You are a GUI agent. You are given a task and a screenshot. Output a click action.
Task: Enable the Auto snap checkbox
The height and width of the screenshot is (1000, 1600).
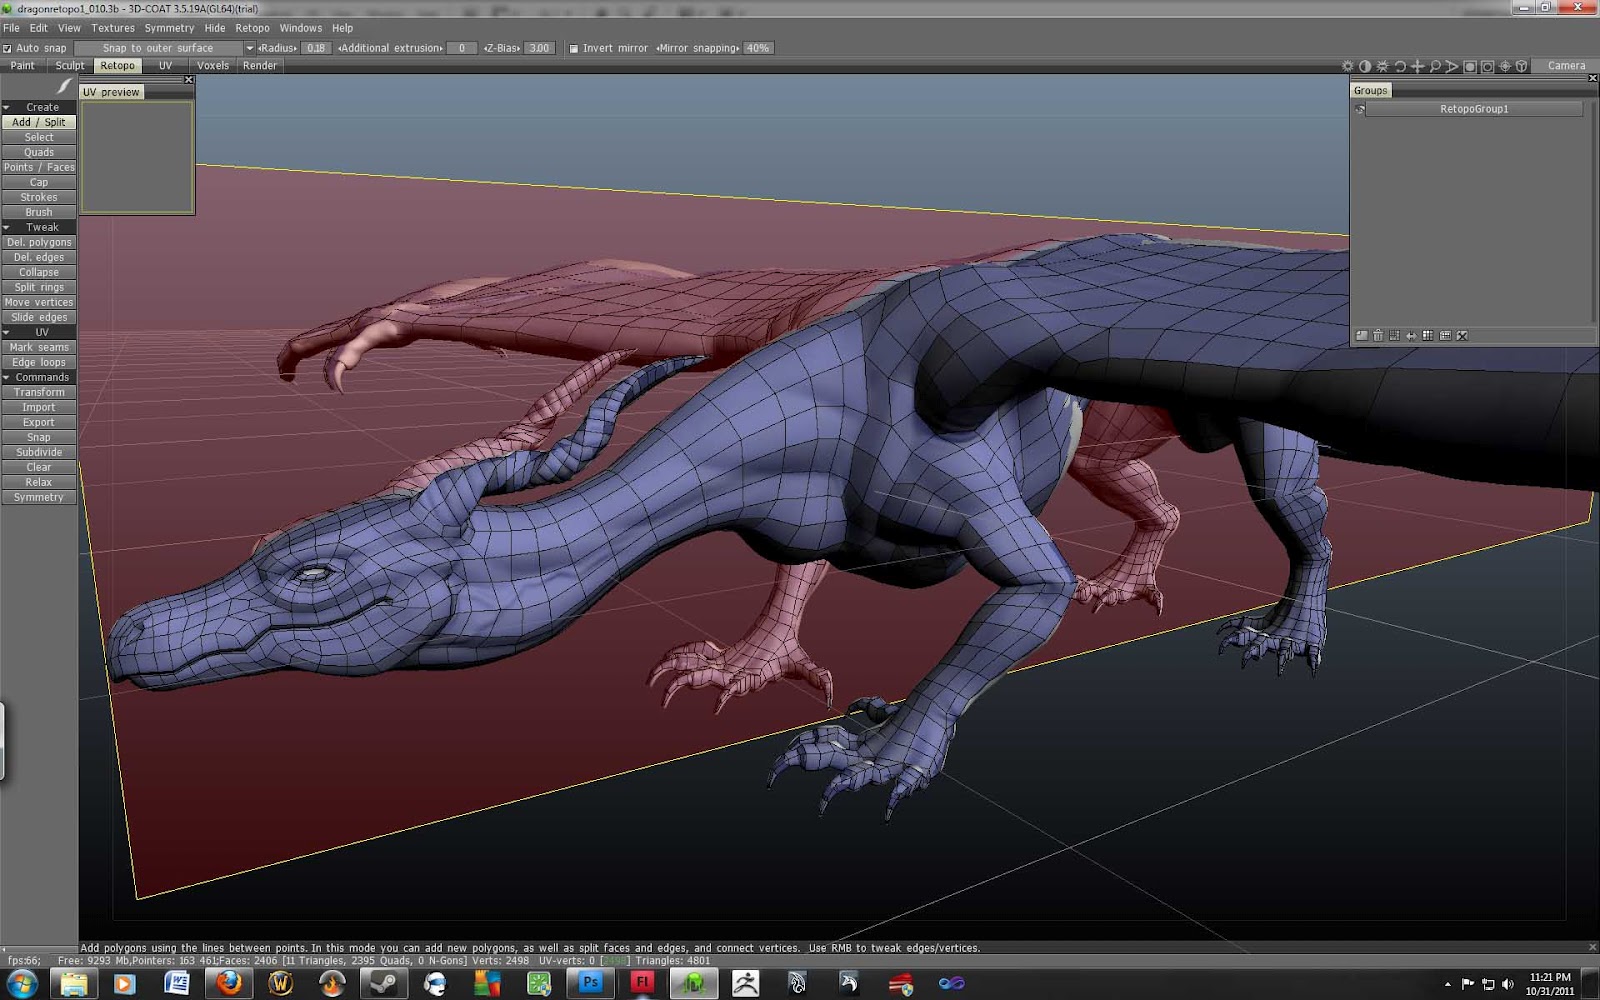pyautogui.click(x=8, y=47)
